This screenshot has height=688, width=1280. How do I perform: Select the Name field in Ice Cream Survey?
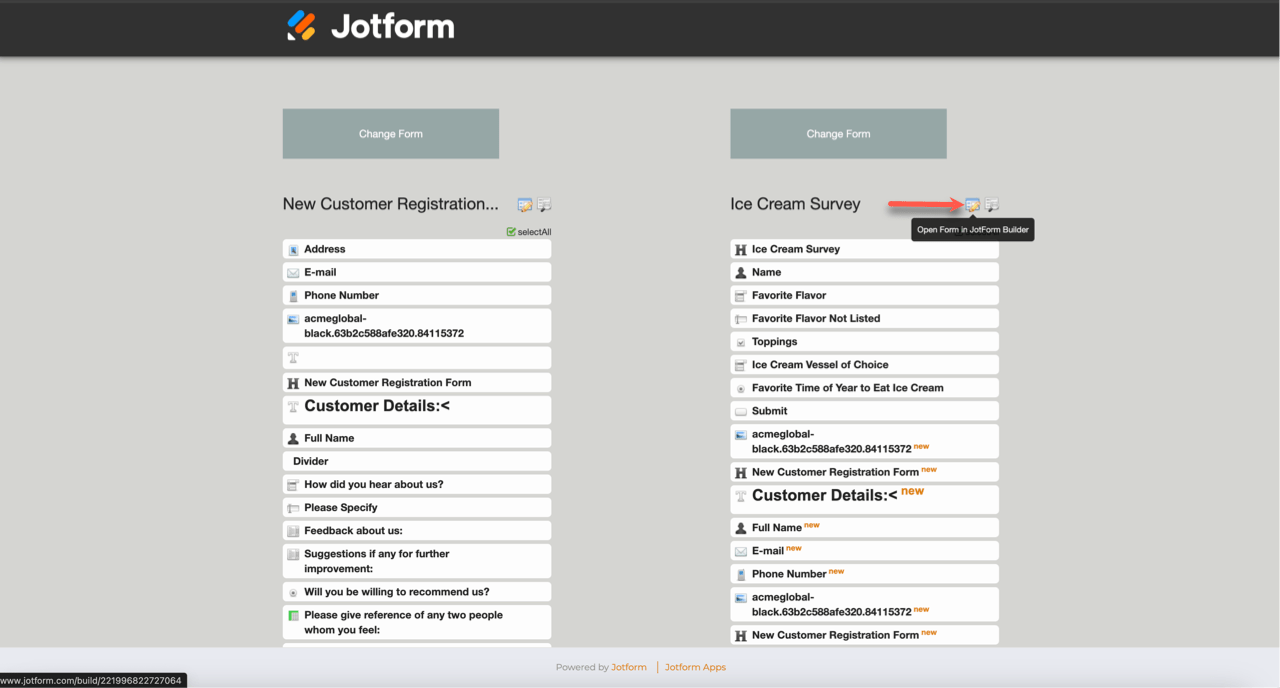click(865, 272)
